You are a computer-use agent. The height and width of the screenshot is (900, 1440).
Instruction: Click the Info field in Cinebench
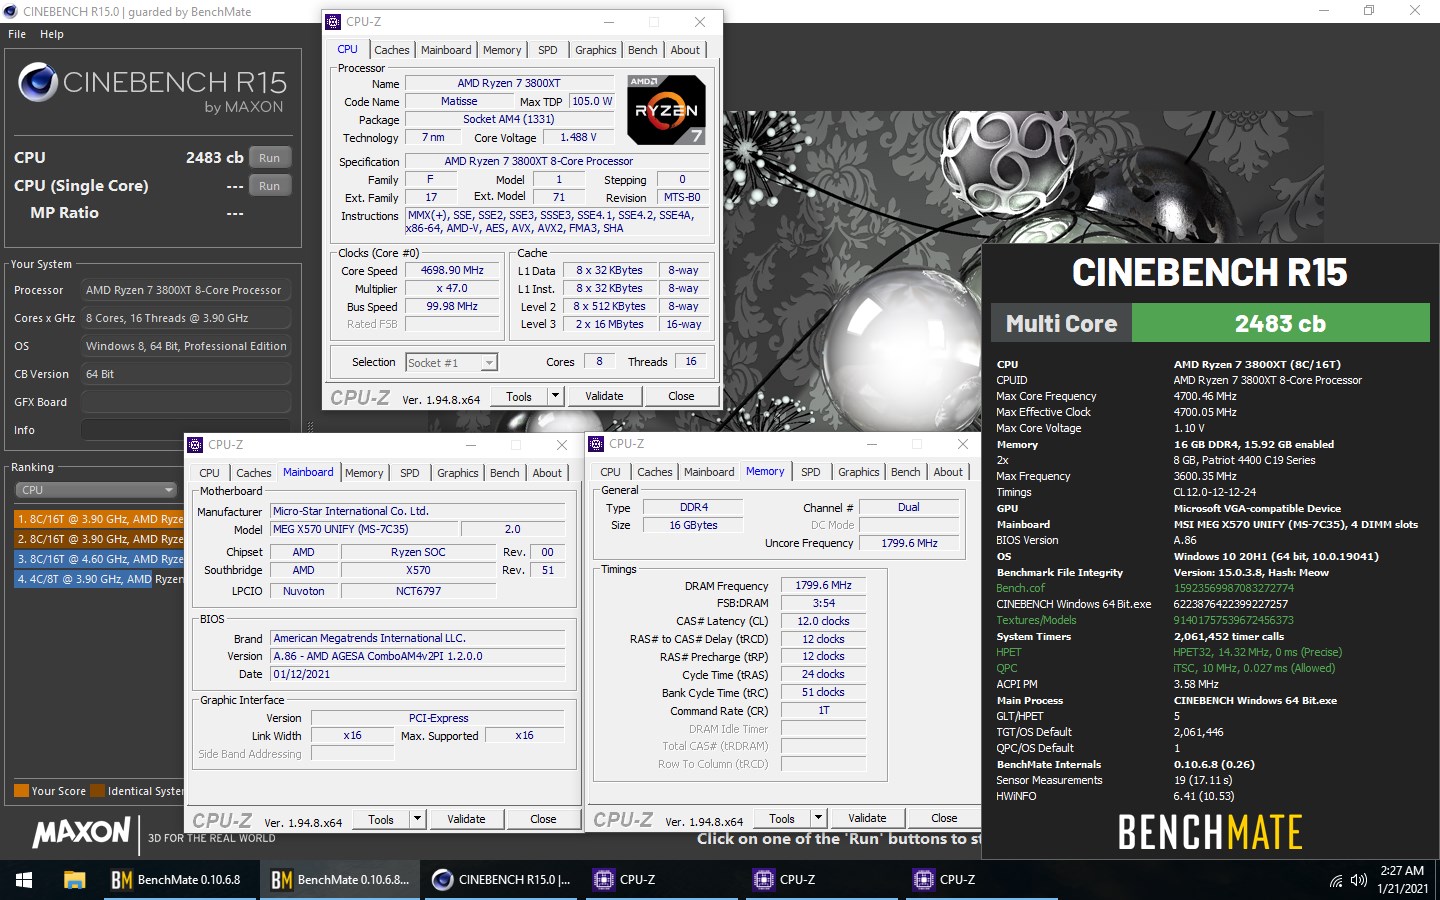point(186,430)
